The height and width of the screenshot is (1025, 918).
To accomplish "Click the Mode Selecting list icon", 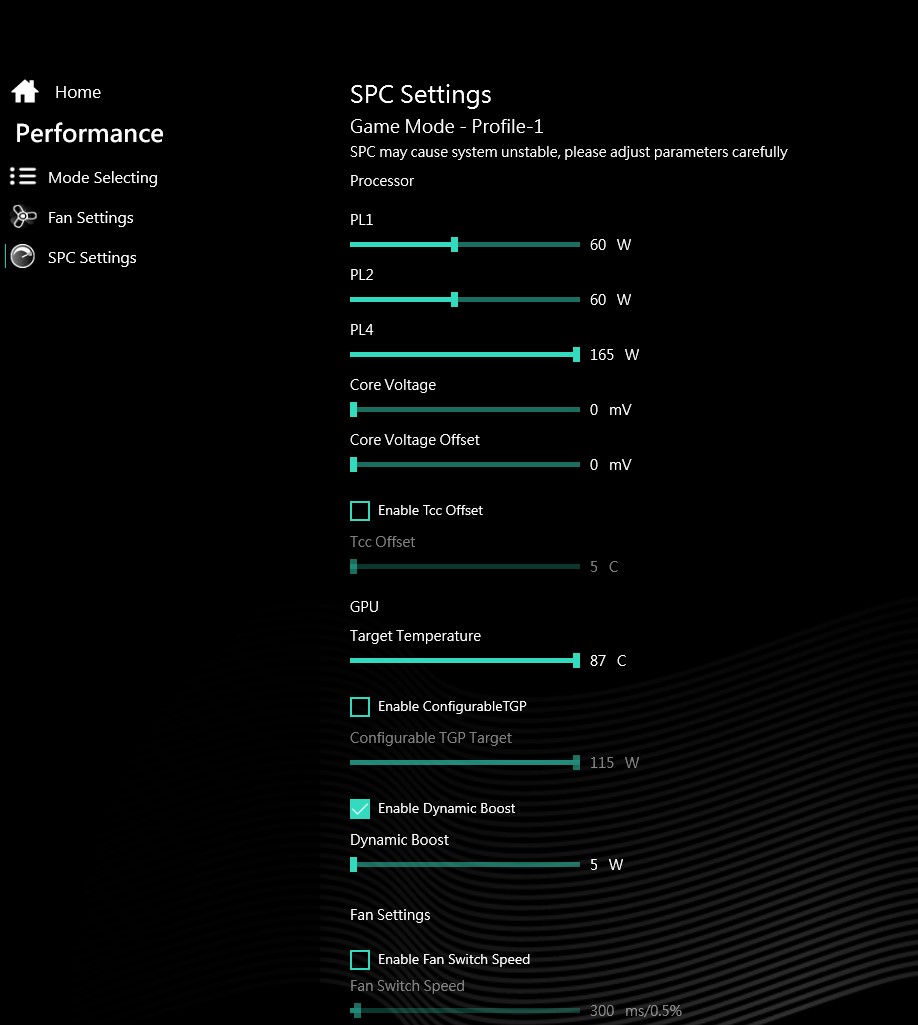I will pyautogui.click(x=23, y=176).
